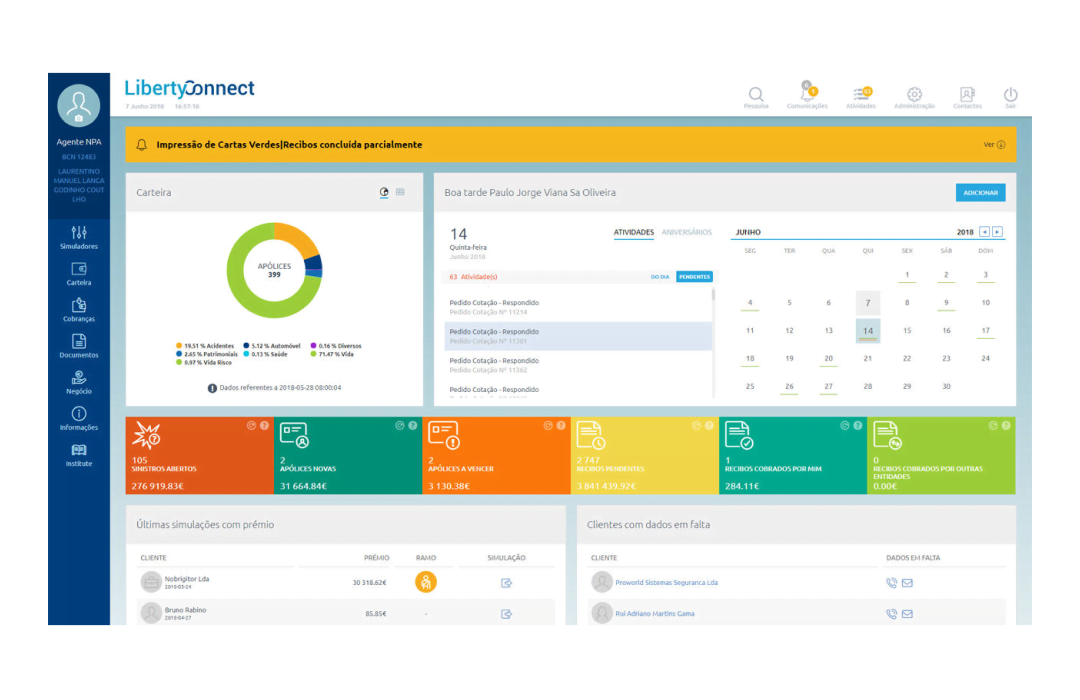Toggle the PENDENTES activities filter
This screenshot has height=700, width=1080.
pos(695,276)
